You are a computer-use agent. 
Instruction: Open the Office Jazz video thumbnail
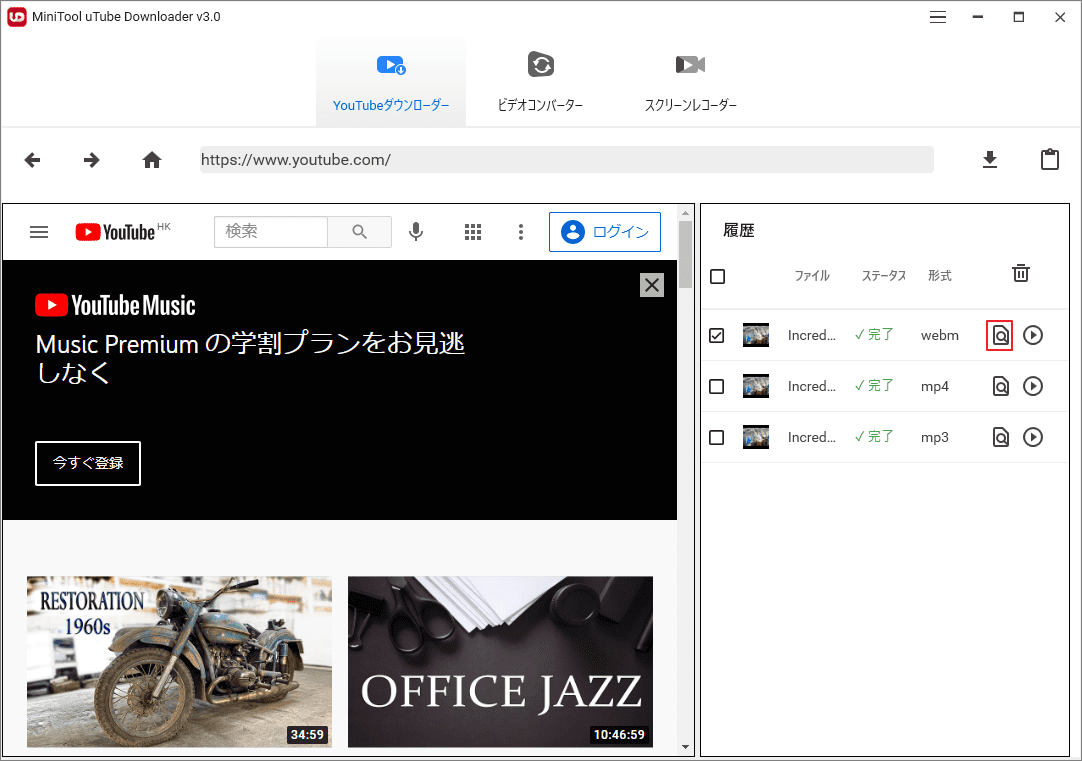(x=500, y=662)
